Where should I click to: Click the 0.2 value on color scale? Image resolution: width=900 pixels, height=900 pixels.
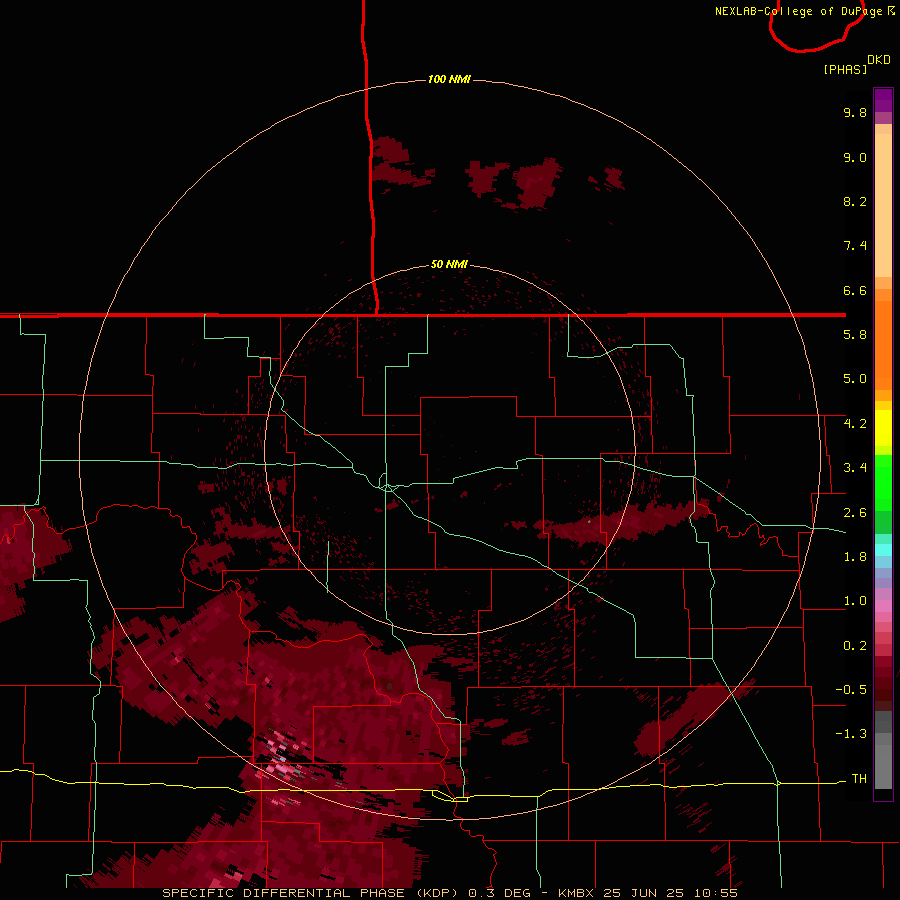point(855,646)
